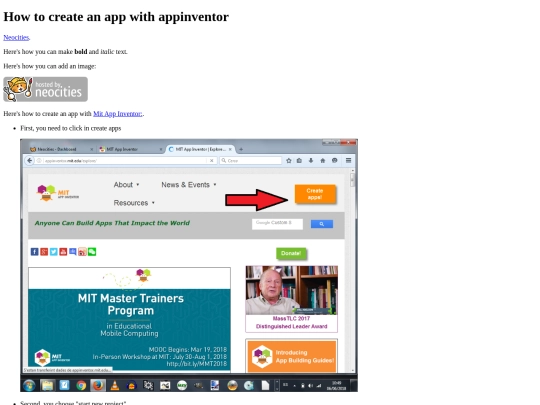This screenshot has width=540, height=405.
Task: Go to the Firefox home icon
Action: pos(323,160)
